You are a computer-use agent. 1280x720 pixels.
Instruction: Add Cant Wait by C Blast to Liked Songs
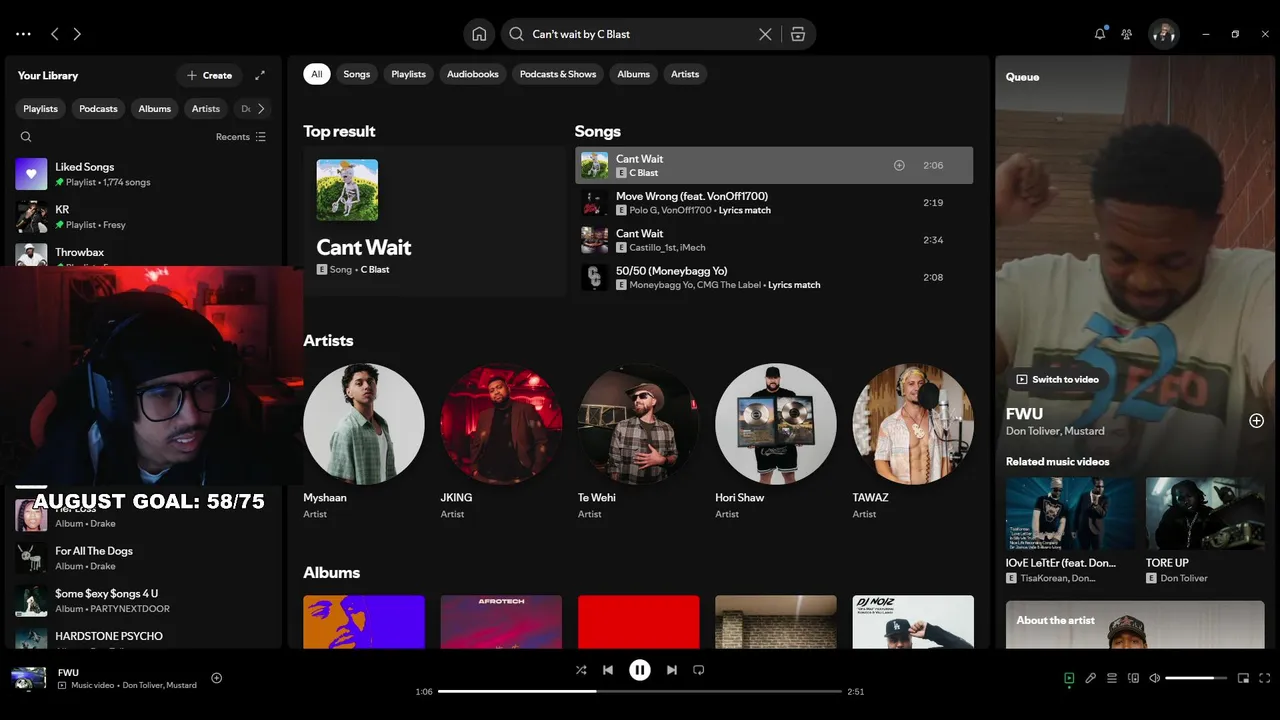(899, 165)
